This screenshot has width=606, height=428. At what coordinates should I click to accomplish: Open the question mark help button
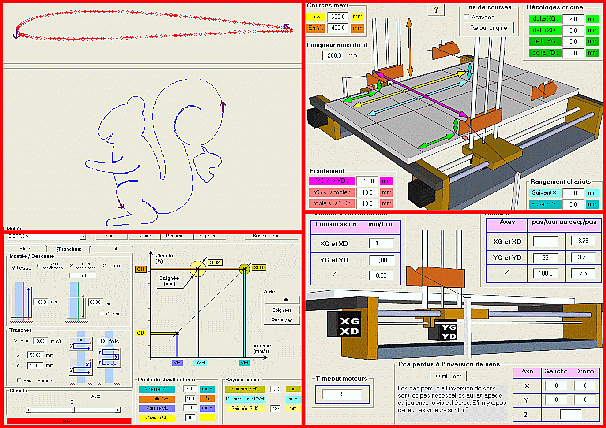(436, 10)
